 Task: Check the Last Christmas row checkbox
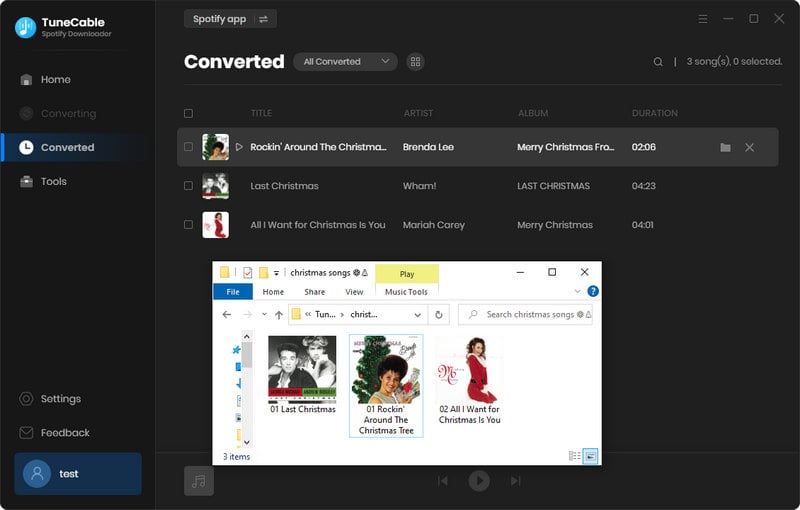(188, 186)
